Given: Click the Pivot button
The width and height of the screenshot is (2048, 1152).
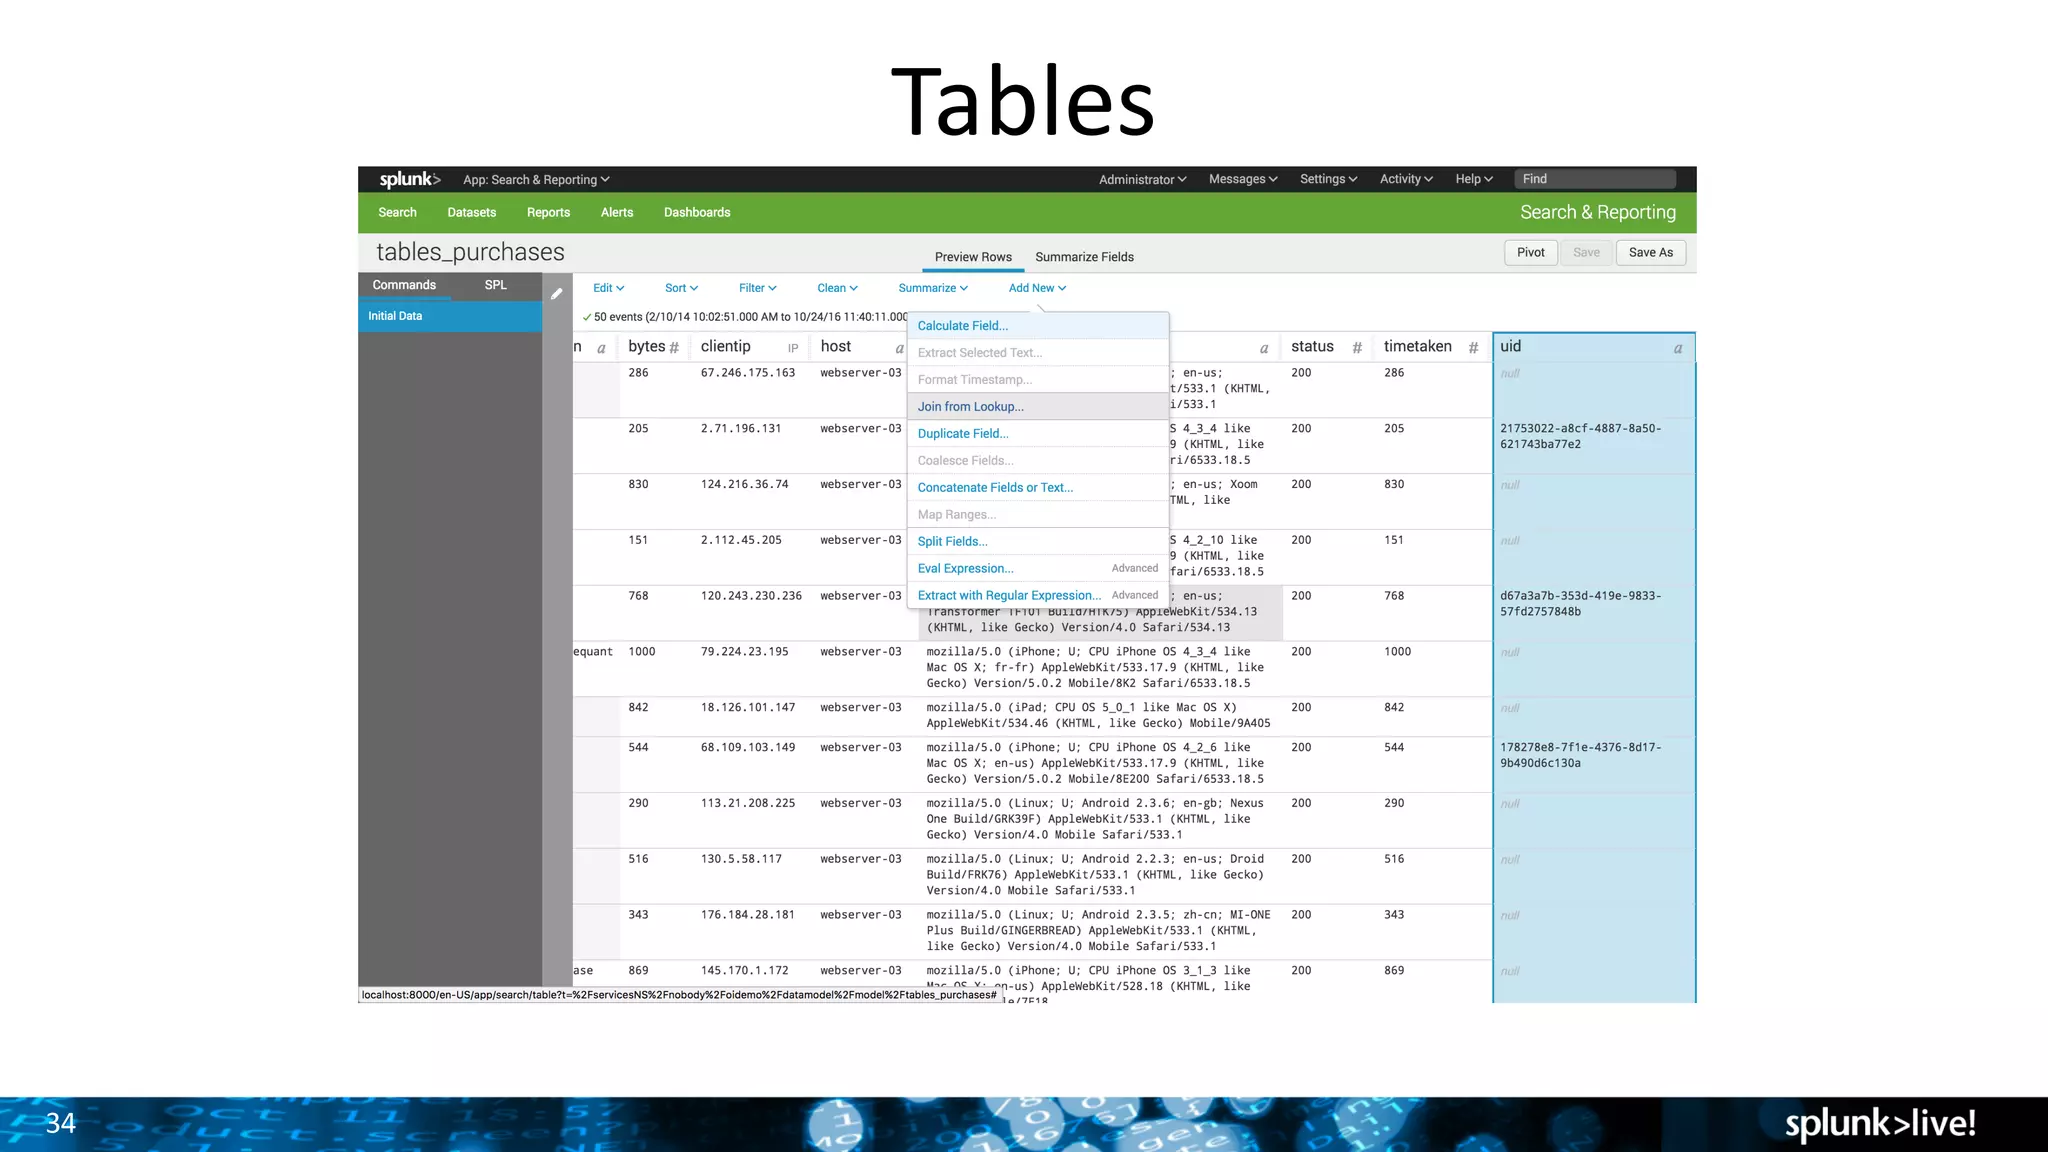Looking at the screenshot, I should (x=1530, y=253).
